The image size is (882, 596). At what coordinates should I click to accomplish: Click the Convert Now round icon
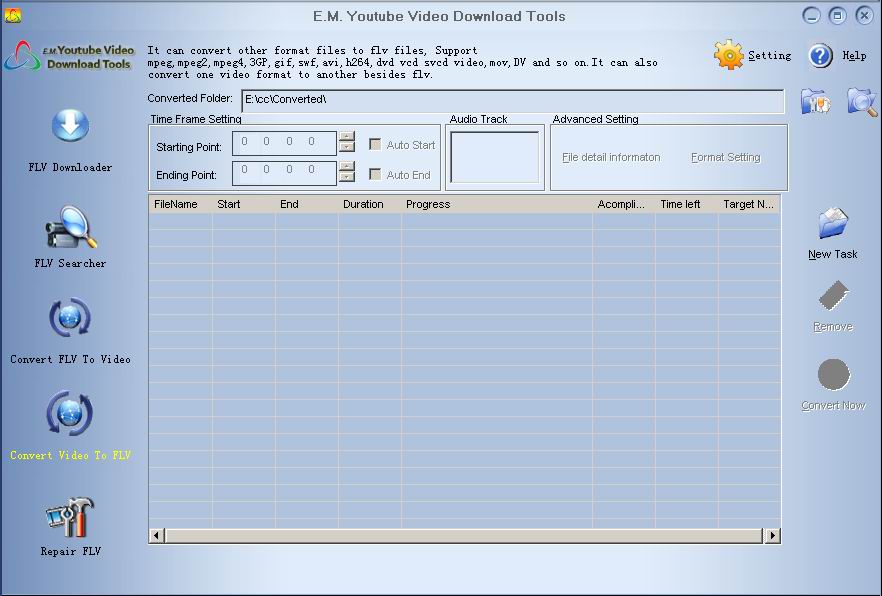click(833, 374)
